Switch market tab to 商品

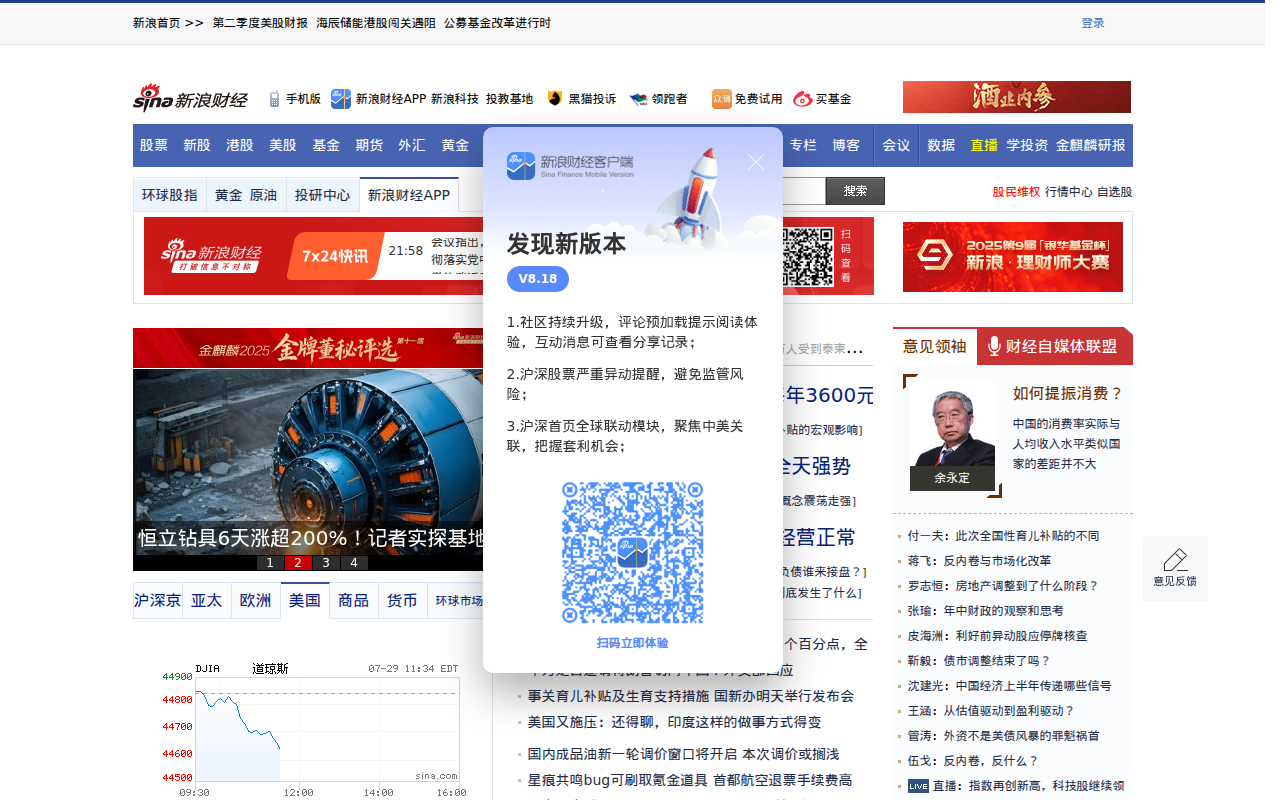pyautogui.click(x=353, y=600)
